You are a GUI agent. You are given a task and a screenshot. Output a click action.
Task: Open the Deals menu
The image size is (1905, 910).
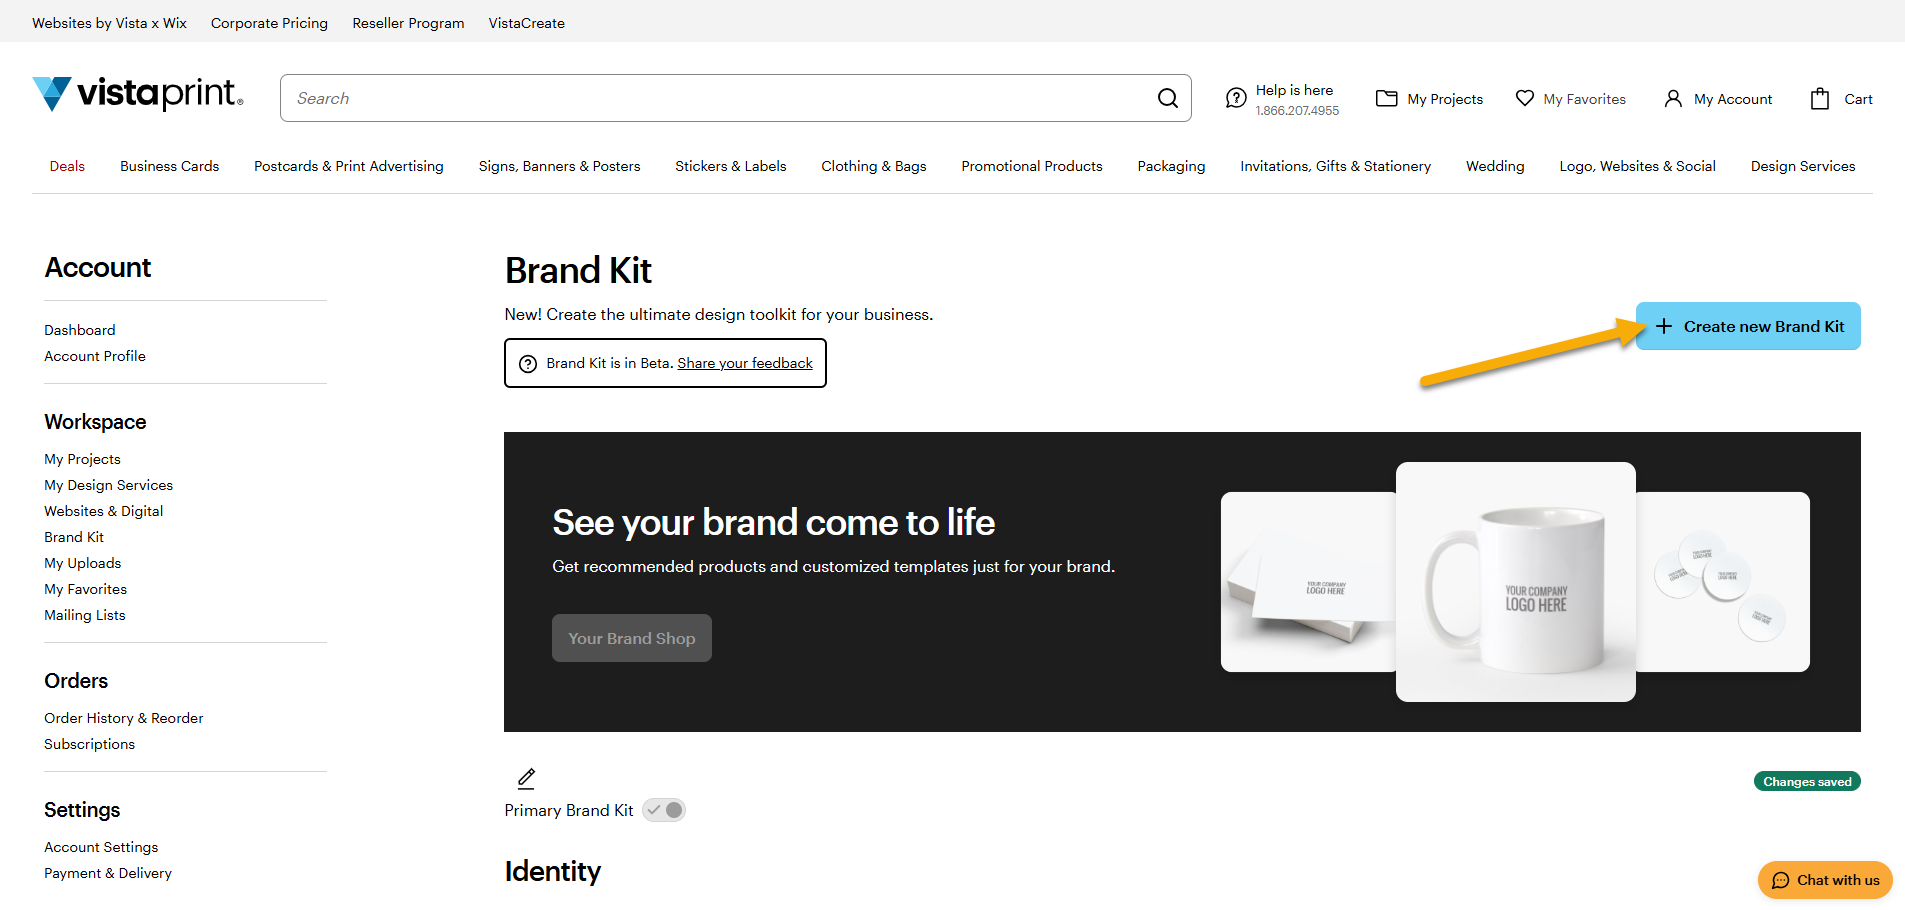click(67, 166)
